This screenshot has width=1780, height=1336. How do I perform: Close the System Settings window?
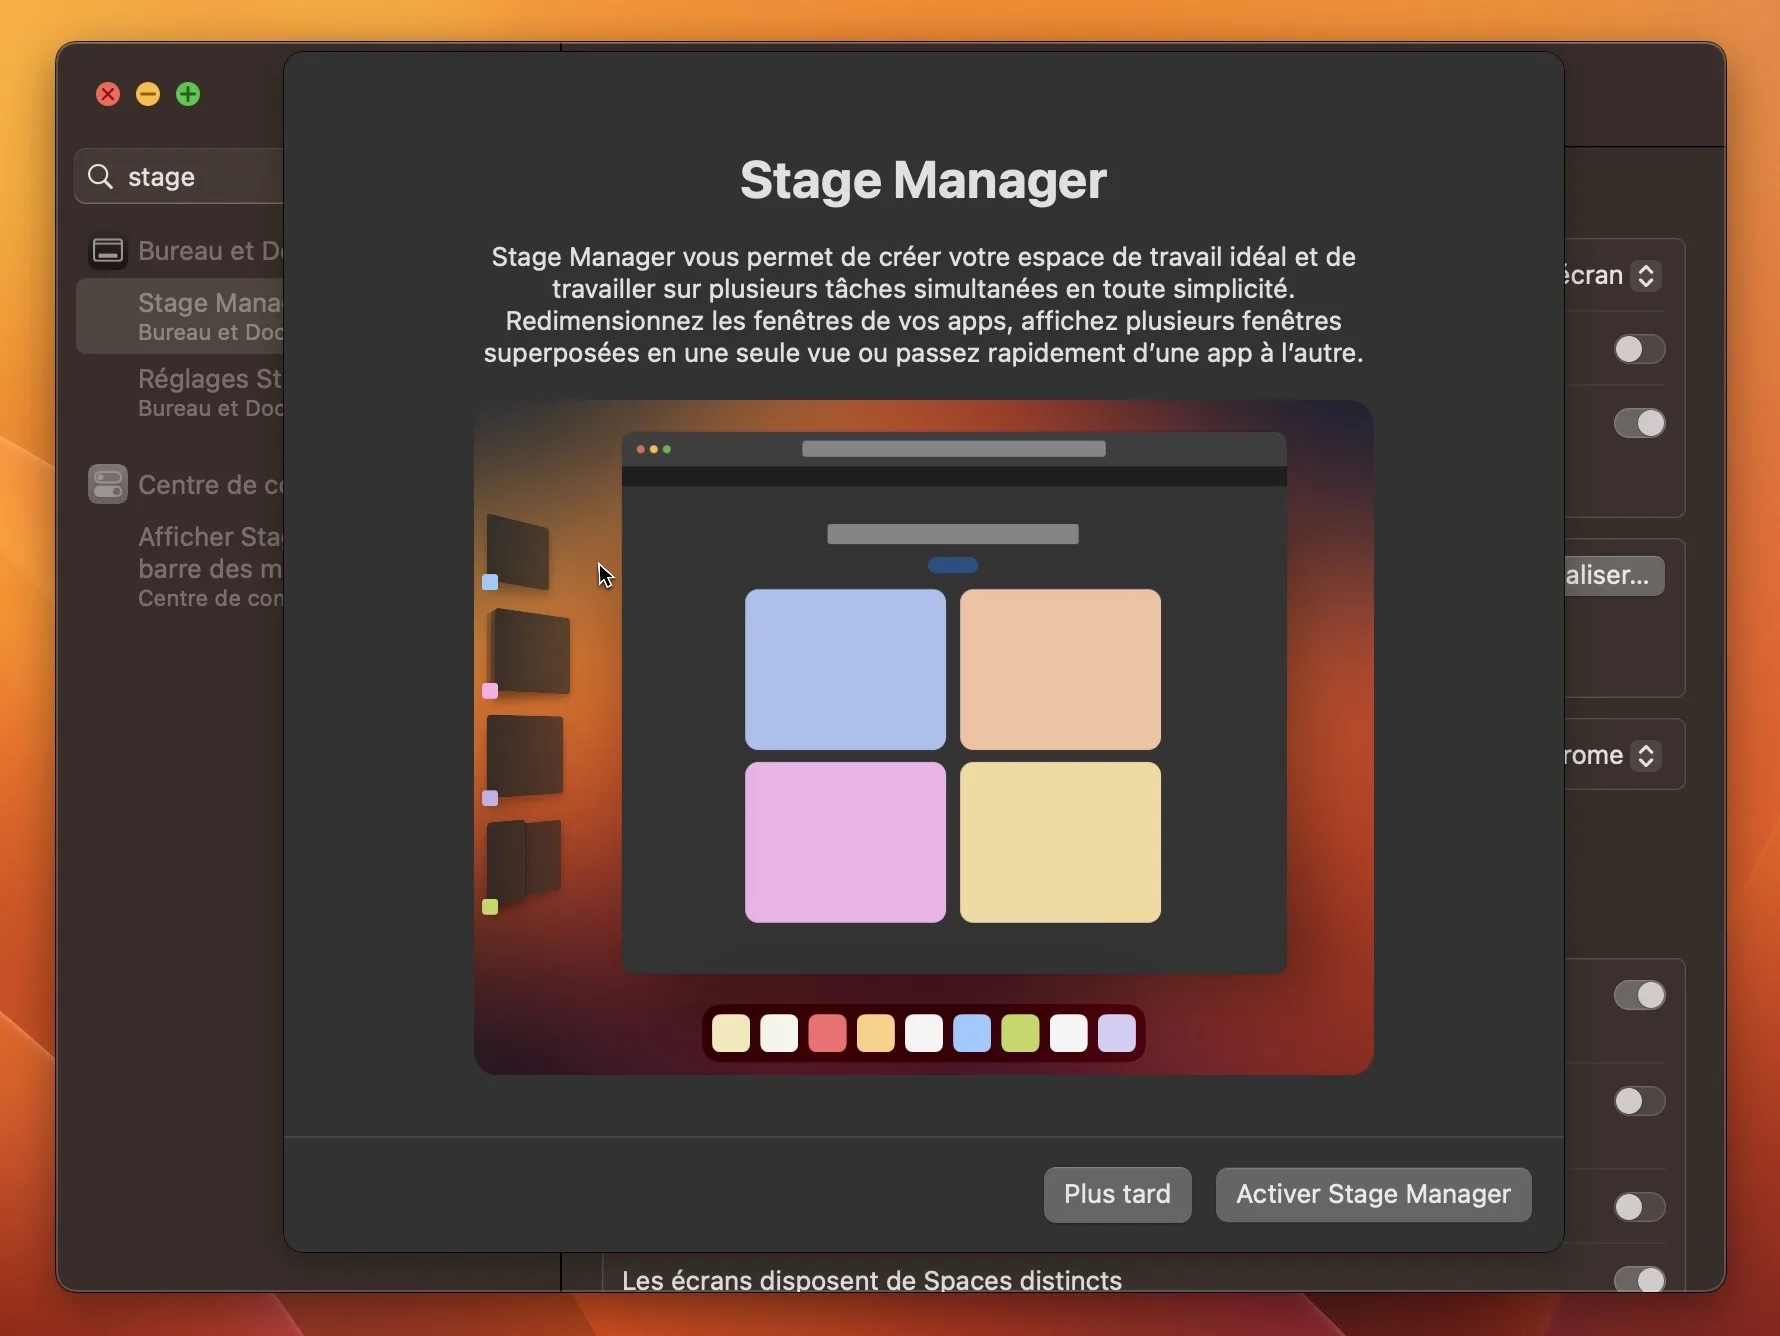[108, 94]
